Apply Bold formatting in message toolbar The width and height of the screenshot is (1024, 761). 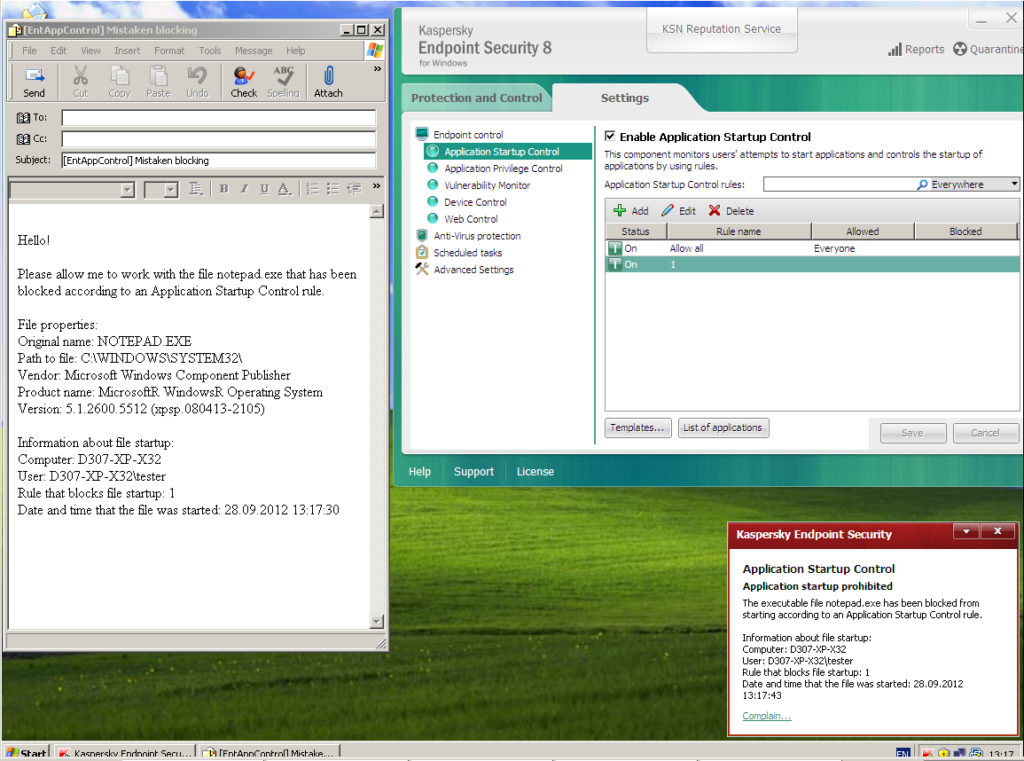pyautogui.click(x=224, y=189)
